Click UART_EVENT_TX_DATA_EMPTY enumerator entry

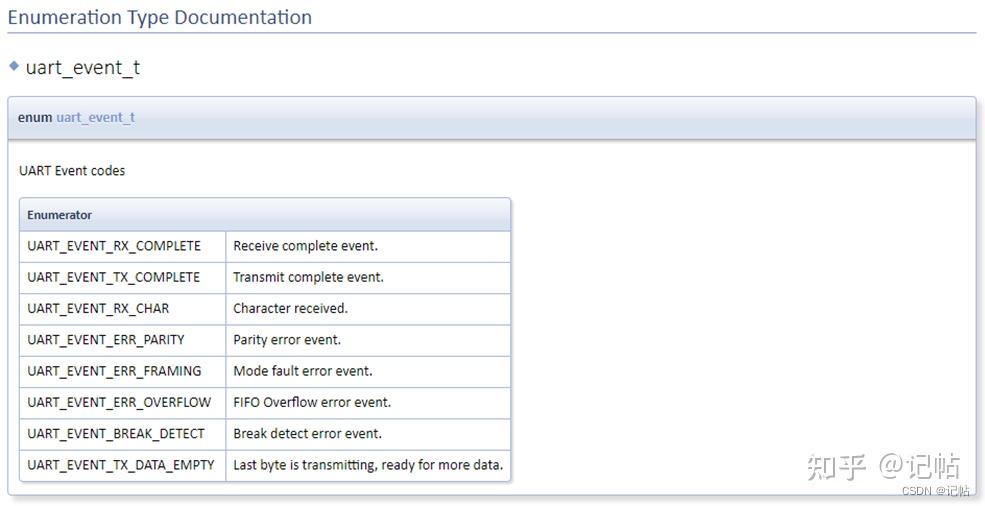point(121,465)
